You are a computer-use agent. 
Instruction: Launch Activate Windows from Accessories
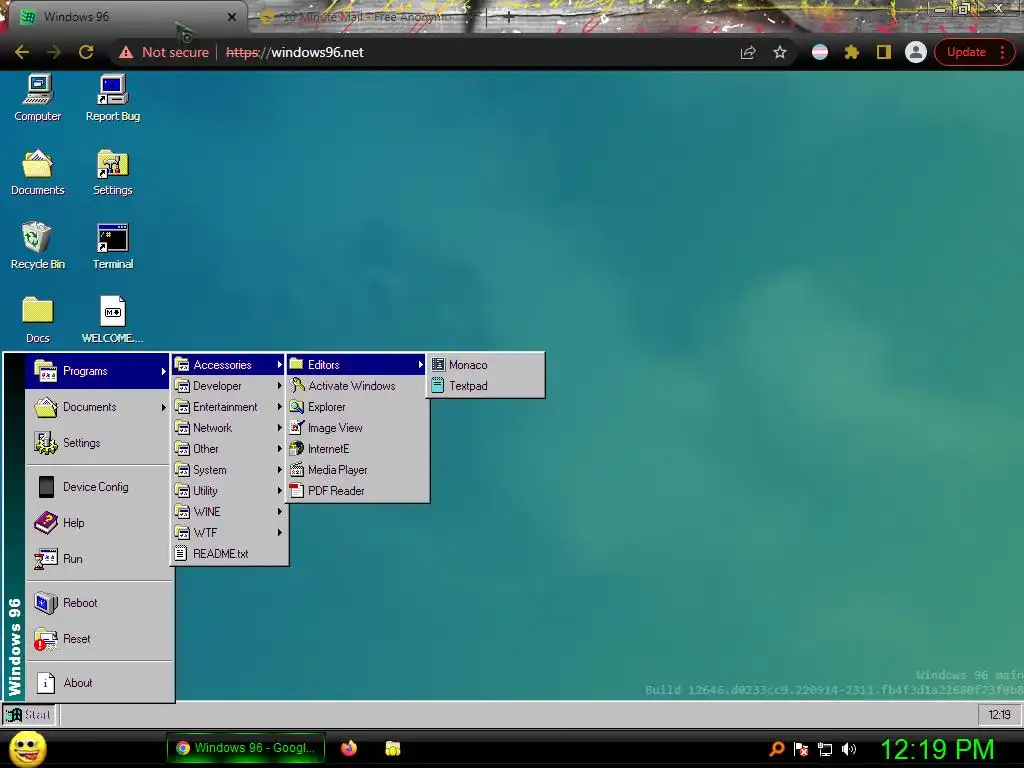point(358,385)
